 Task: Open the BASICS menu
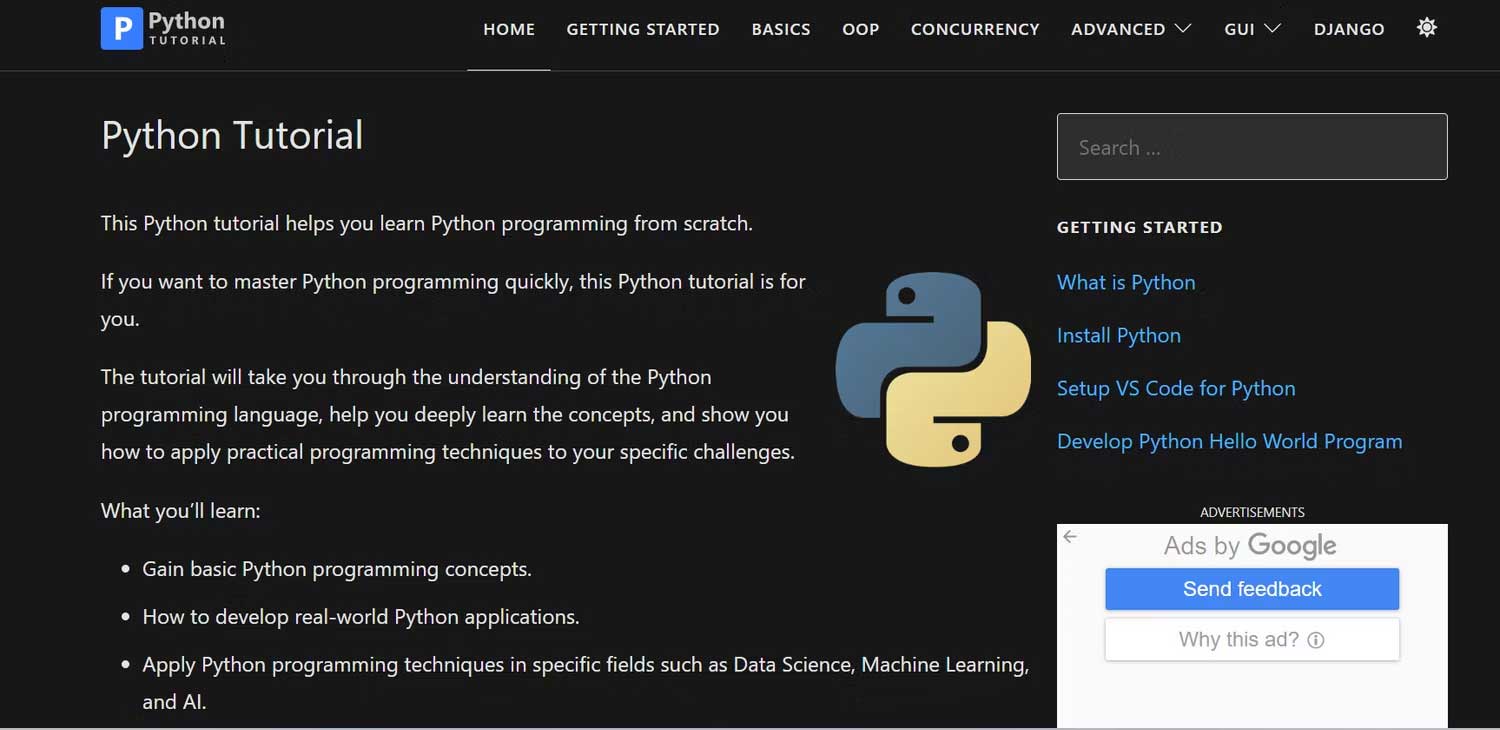(x=781, y=29)
